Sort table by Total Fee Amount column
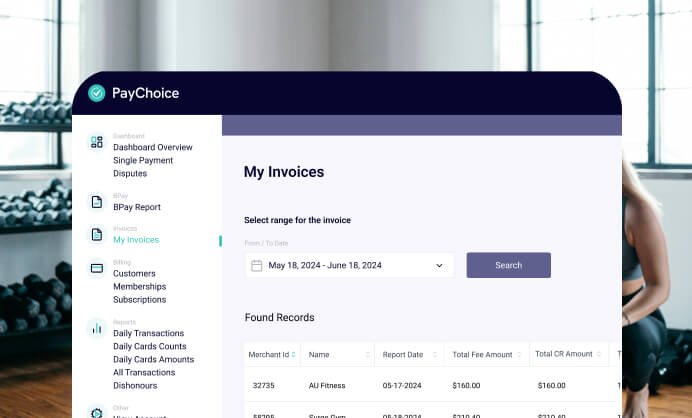The height and width of the screenshot is (418, 692). click(x=487, y=354)
